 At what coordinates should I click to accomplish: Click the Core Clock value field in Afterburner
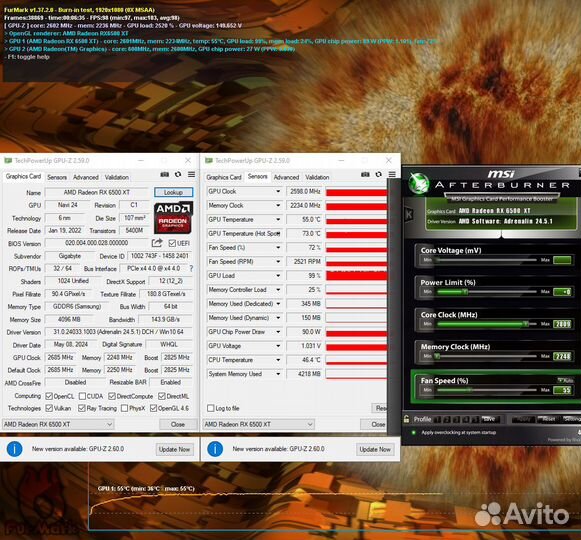point(562,324)
